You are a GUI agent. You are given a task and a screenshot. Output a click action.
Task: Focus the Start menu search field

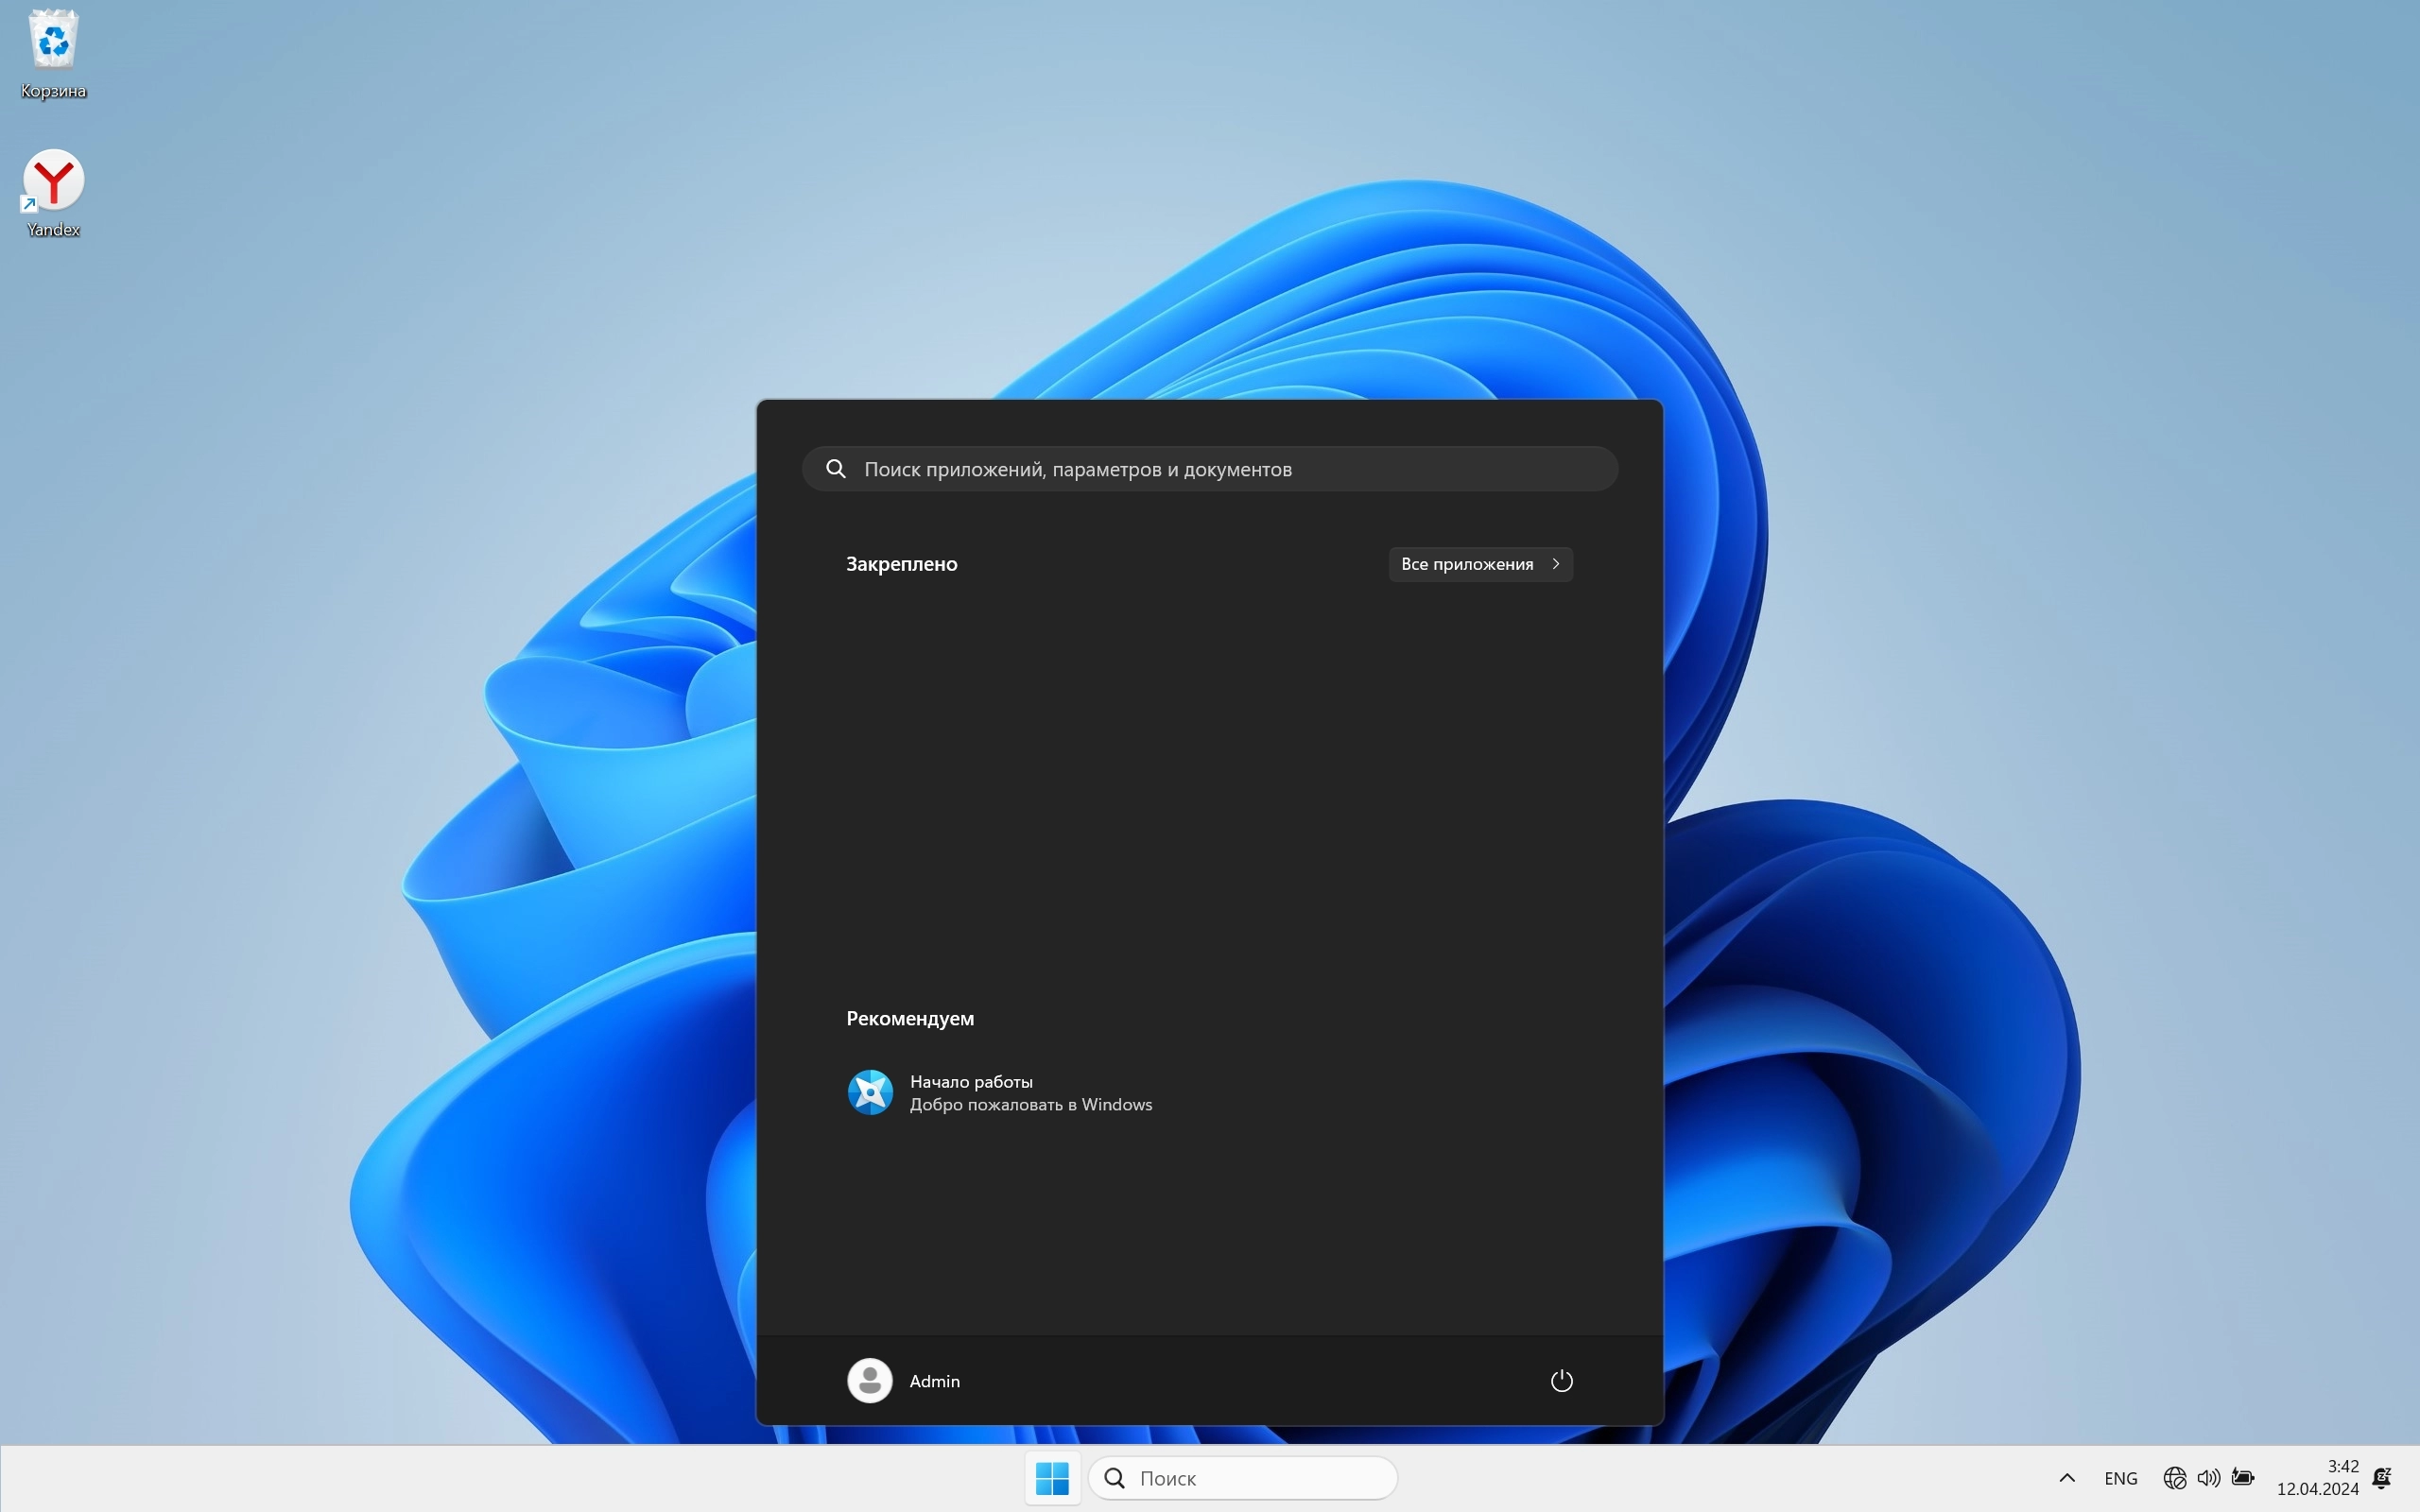[x=1210, y=469]
